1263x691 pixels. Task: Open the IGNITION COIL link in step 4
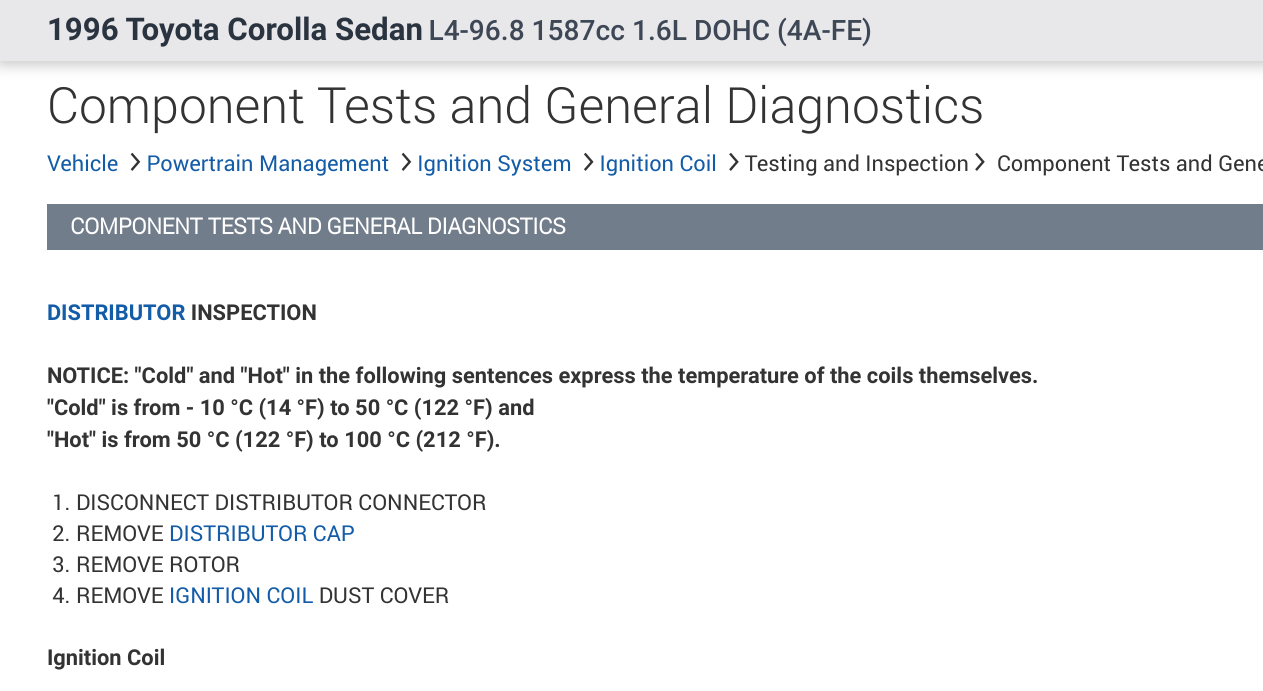coord(241,596)
